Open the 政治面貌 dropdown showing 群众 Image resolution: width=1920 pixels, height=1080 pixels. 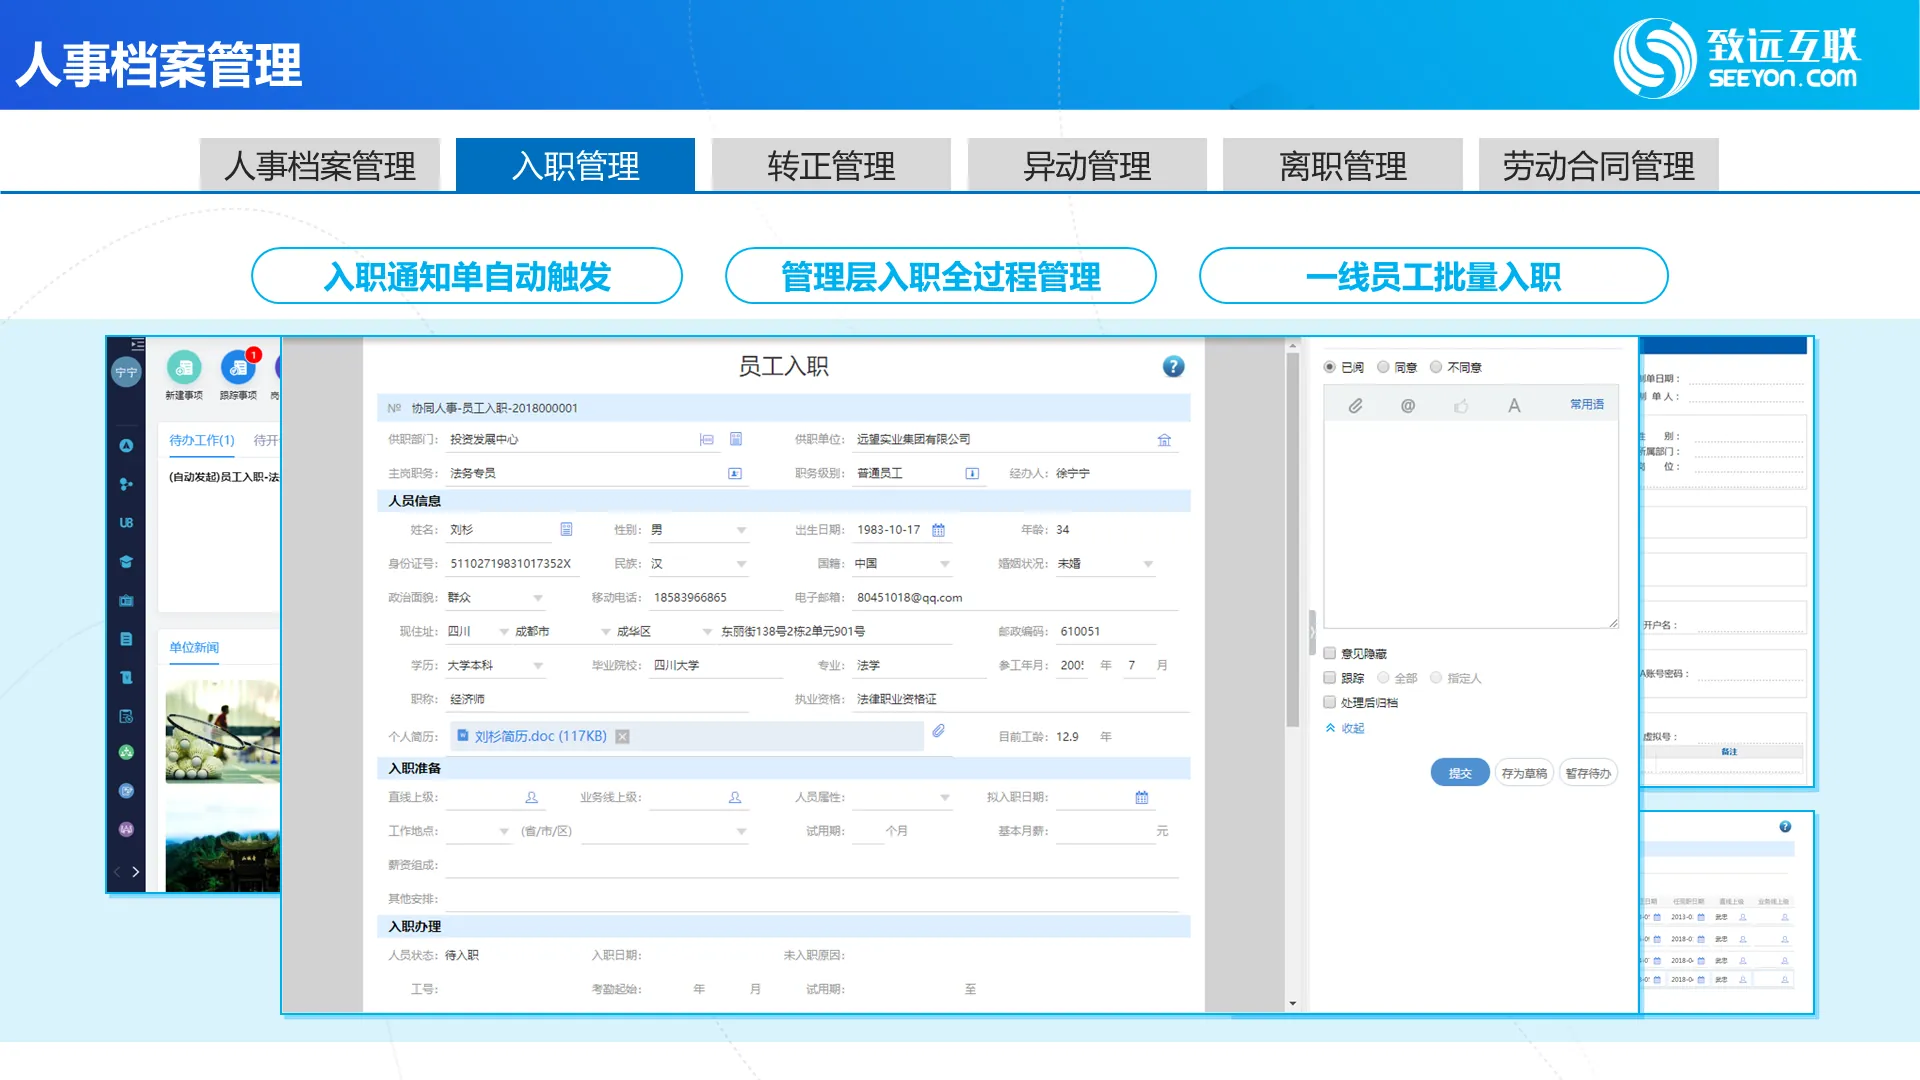click(496, 598)
